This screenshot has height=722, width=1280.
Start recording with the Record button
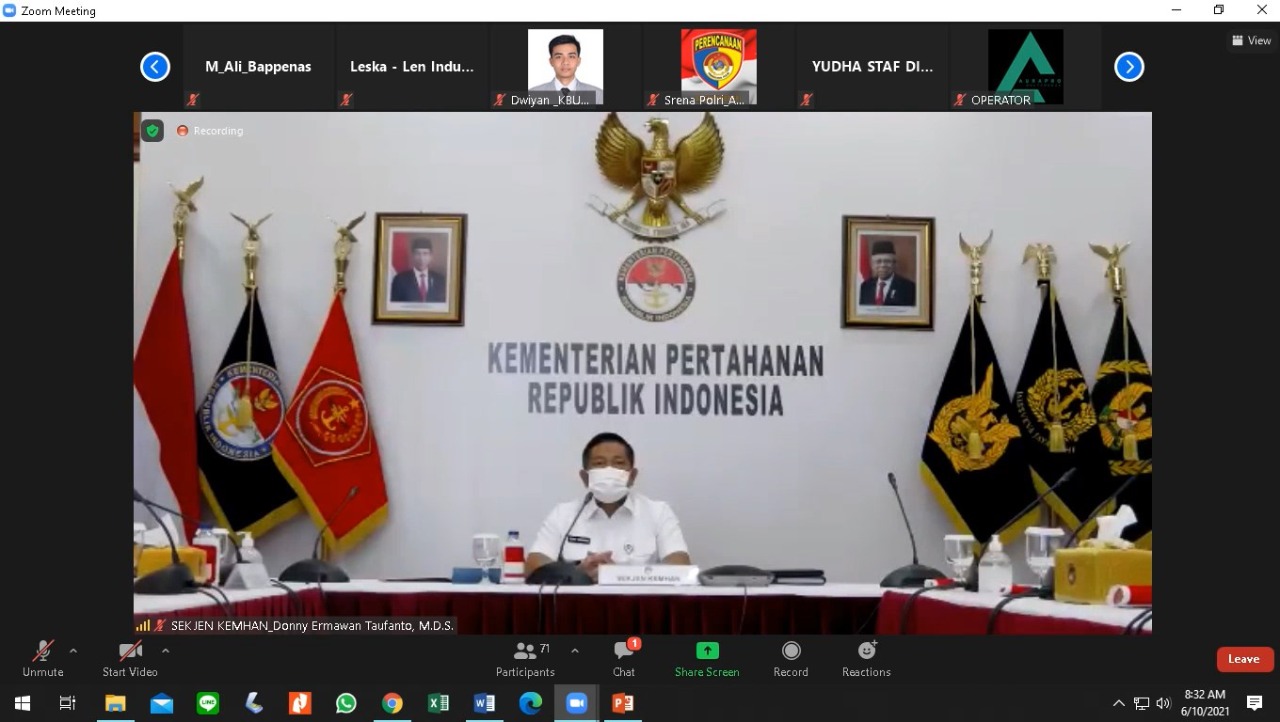point(791,659)
